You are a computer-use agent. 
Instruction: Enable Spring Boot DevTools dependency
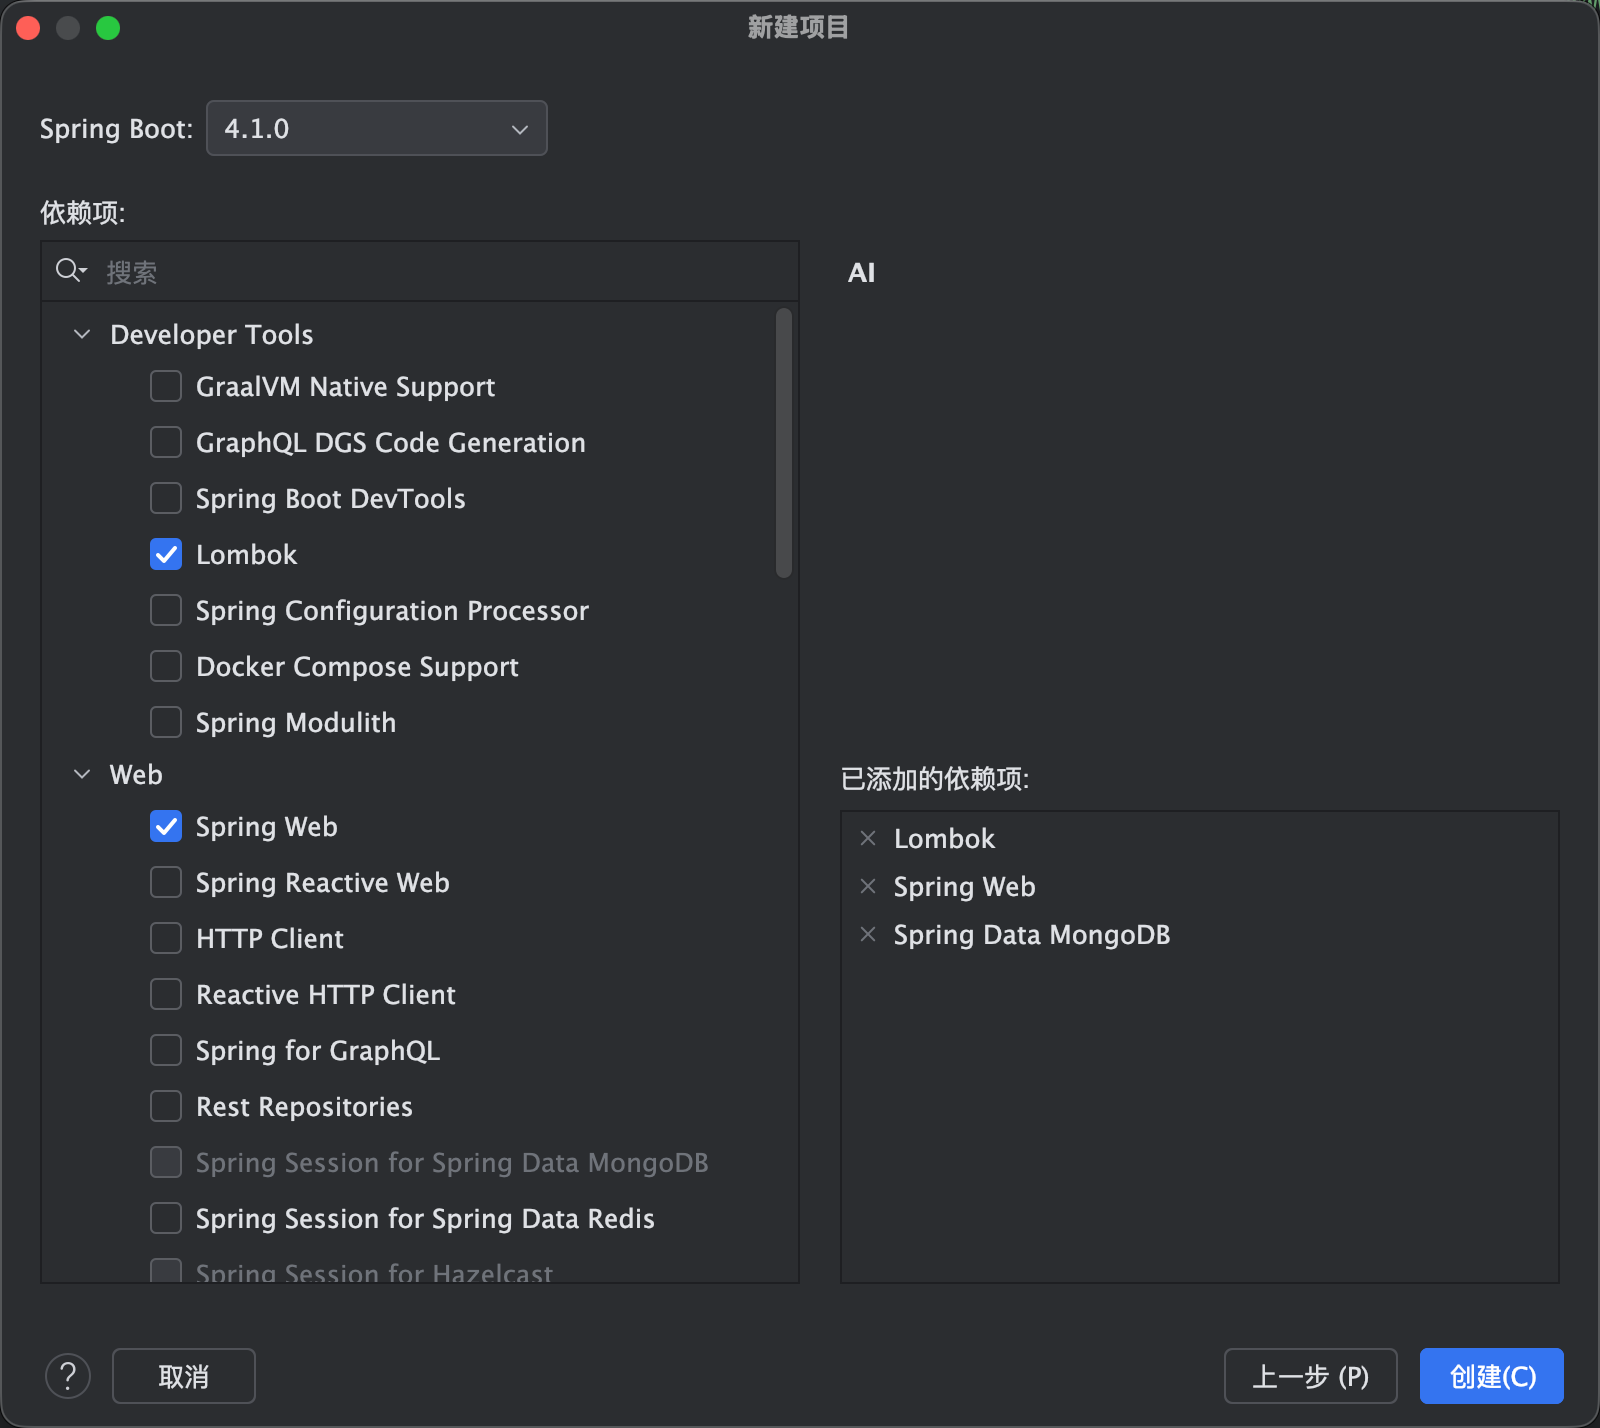click(x=166, y=498)
